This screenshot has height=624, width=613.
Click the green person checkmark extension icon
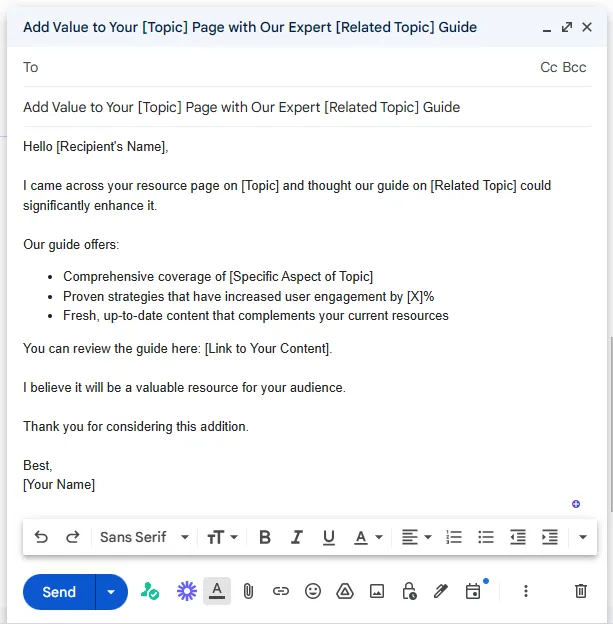(150, 591)
